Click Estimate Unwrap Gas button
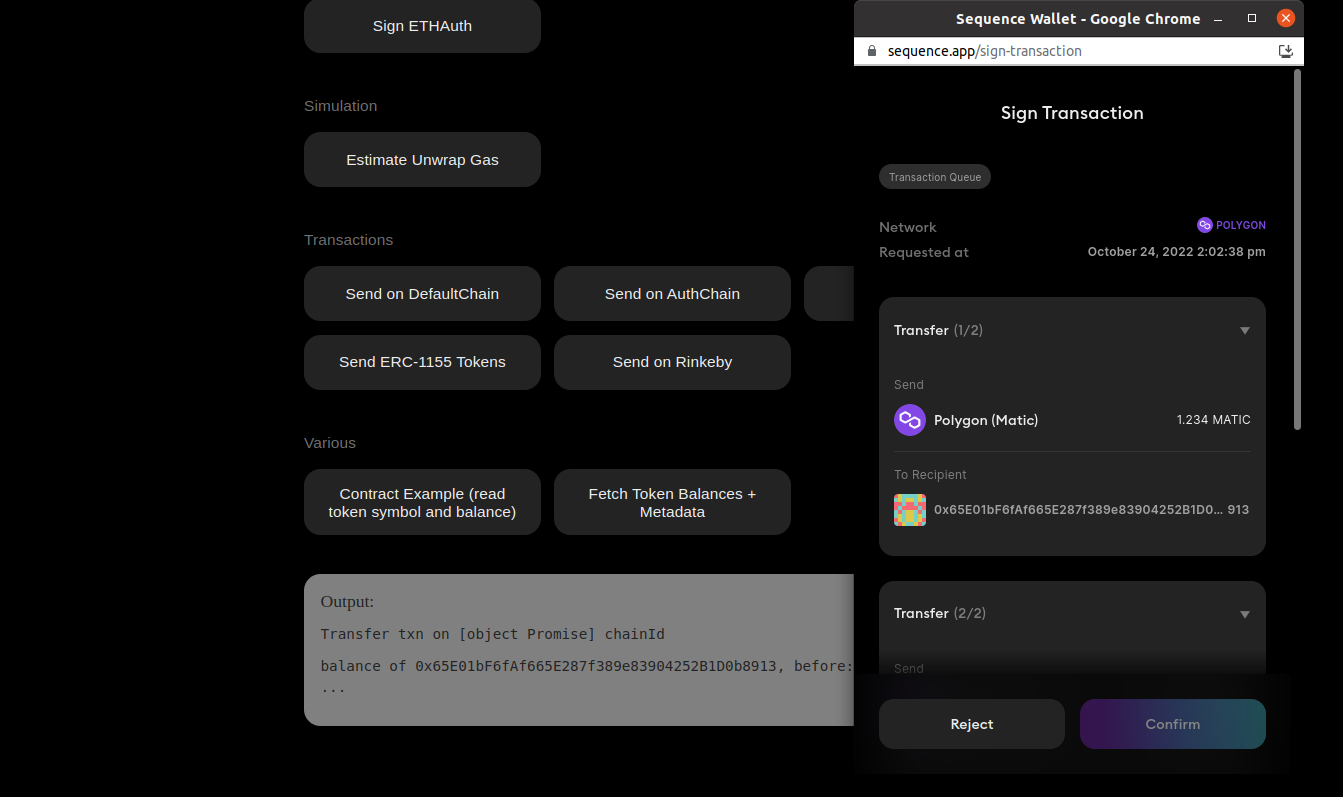This screenshot has height=797, width=1343. point(422,160)
